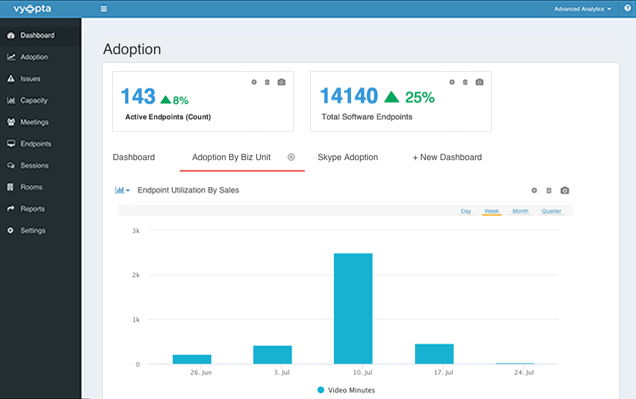Click the Active Endpoints widget settings gear
636x399 pixels.
(254, 82)
